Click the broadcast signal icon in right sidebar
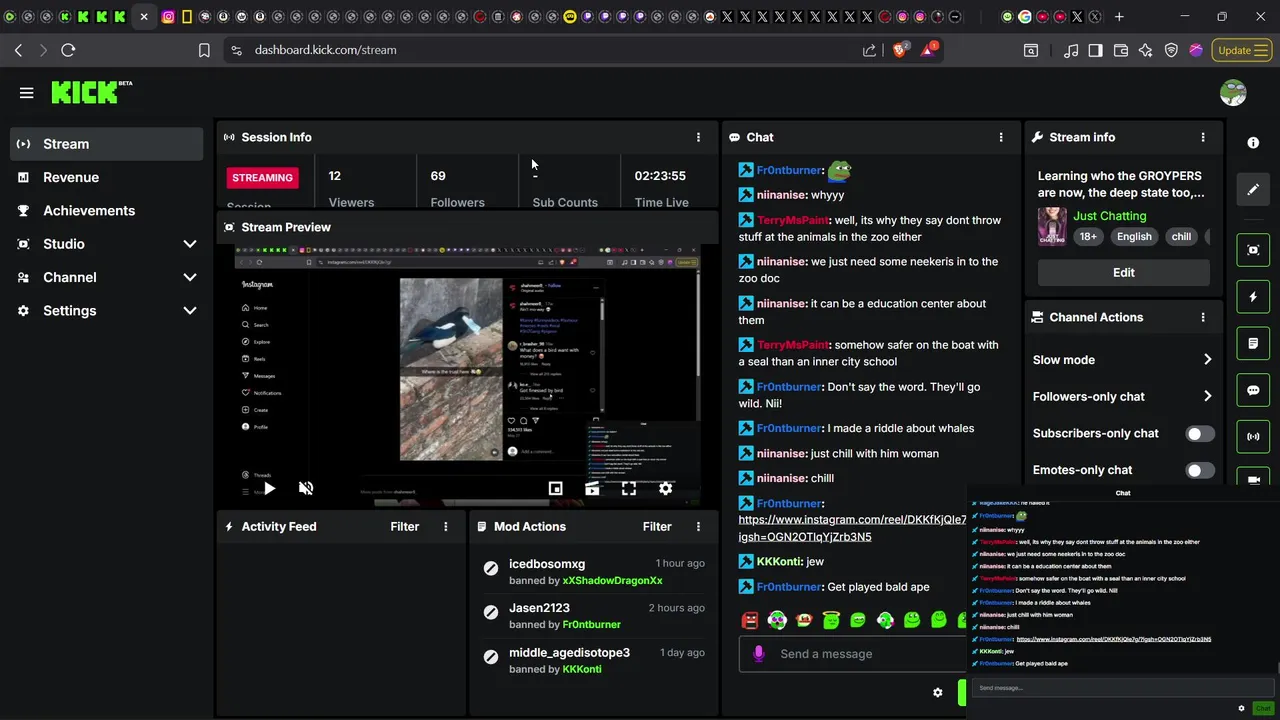Viewport: 1280px width, 720px height. 1253,437
